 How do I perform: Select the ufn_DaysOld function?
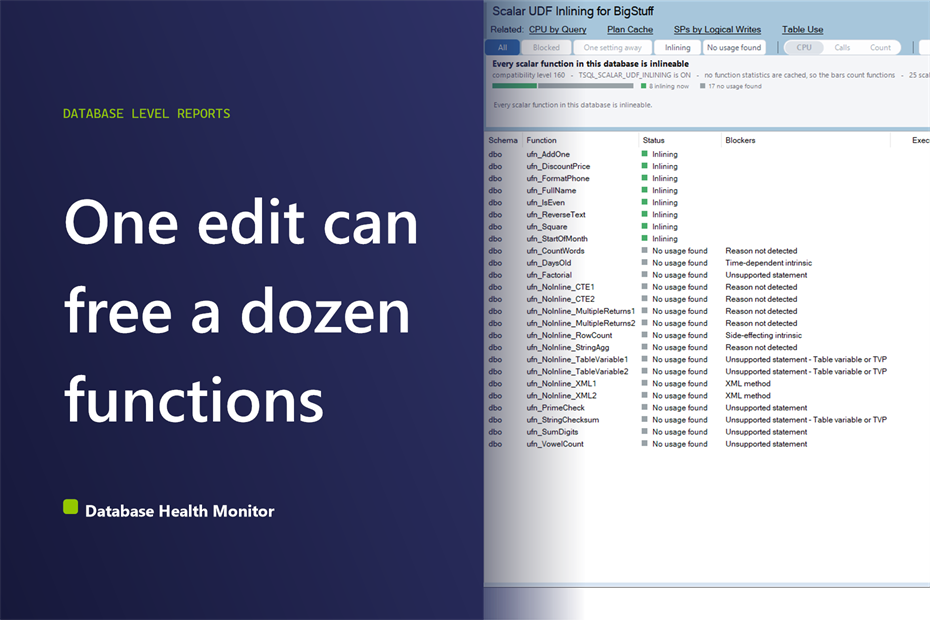[x=549, y=263]
